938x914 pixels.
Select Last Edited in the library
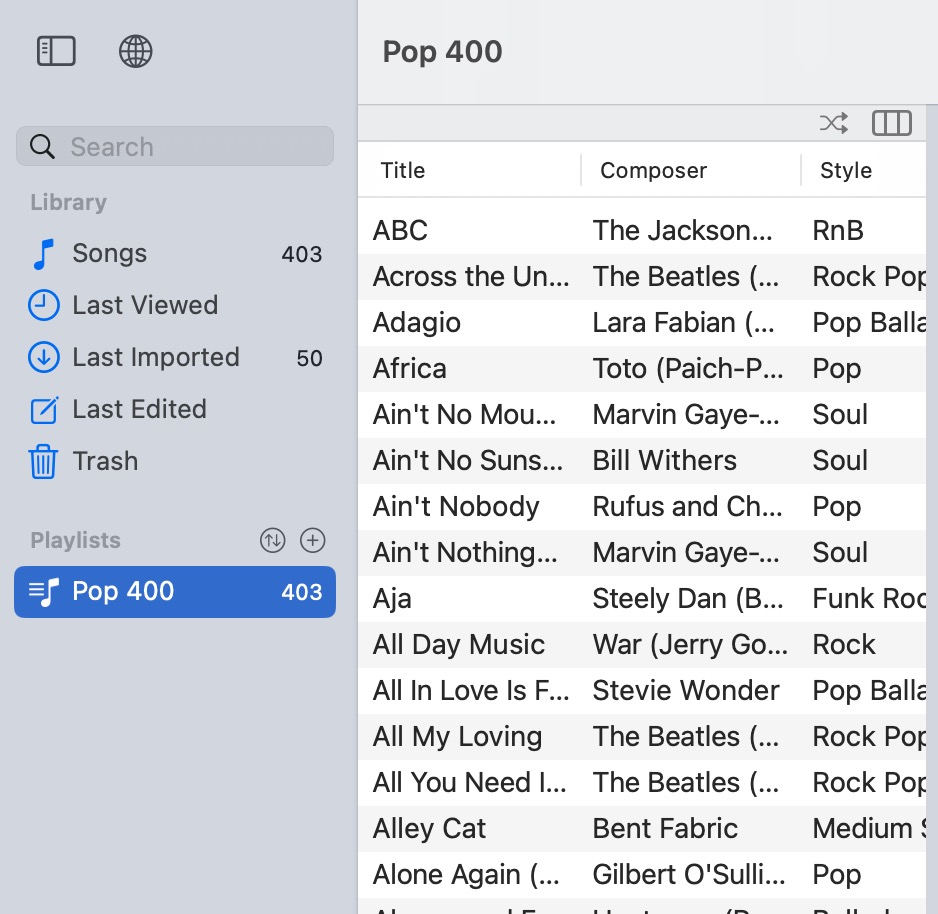(x=139, y=410)
